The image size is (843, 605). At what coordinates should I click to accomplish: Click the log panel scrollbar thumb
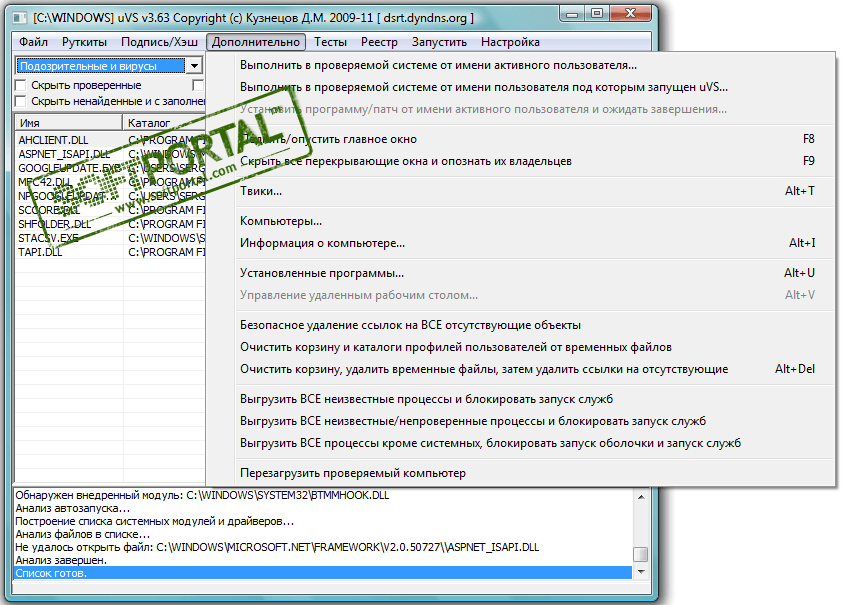point(641,554)
